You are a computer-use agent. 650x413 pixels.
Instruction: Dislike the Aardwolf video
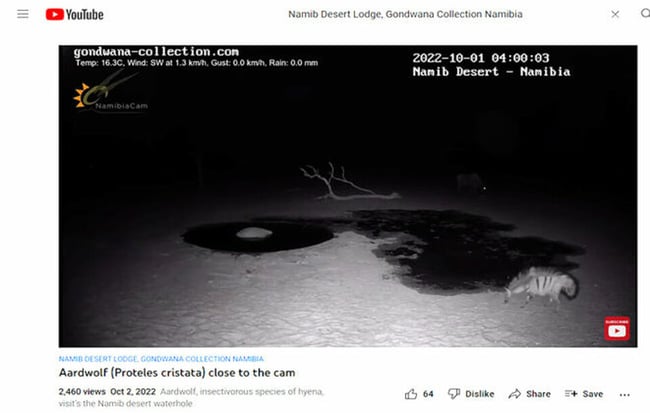pos(471,394)
